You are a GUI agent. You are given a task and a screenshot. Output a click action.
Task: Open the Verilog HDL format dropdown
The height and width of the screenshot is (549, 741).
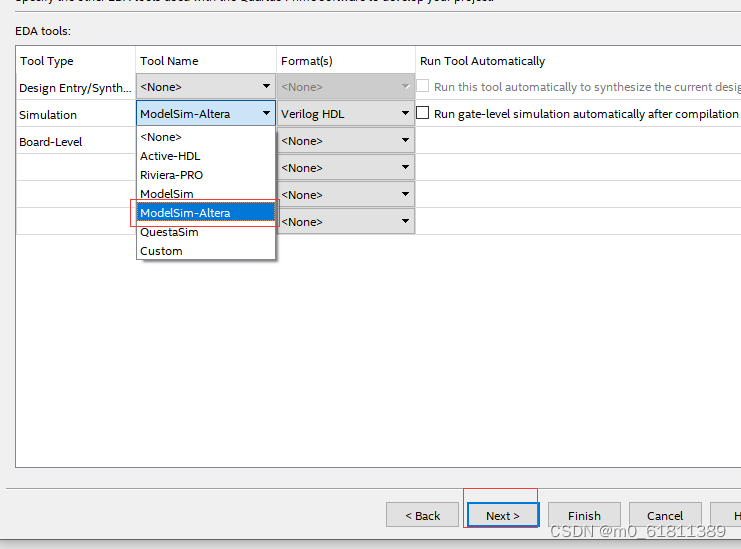[346, 113]
